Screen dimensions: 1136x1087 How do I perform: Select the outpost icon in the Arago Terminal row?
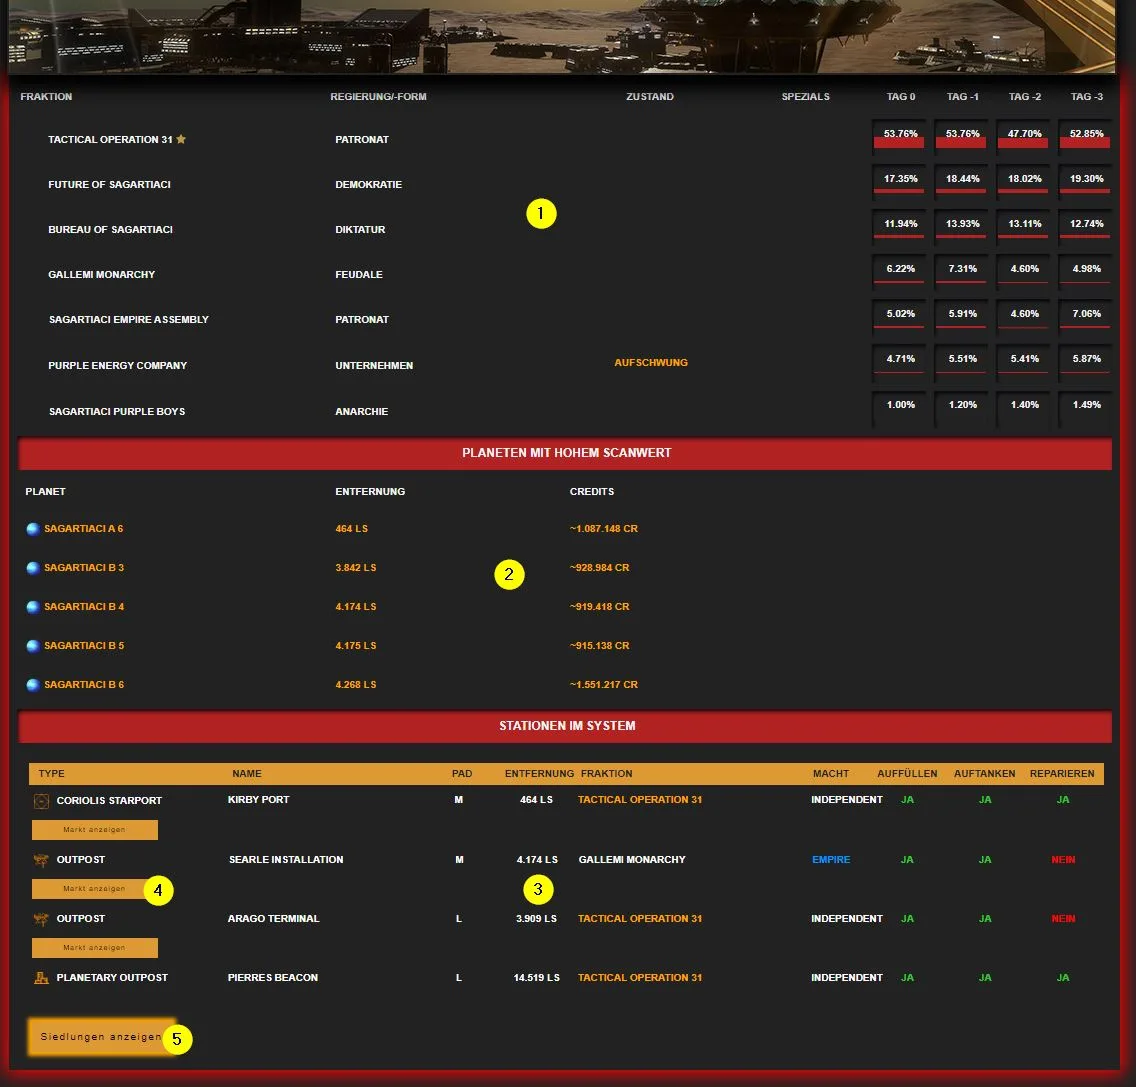pyautogui.click(x=41, y=919)
